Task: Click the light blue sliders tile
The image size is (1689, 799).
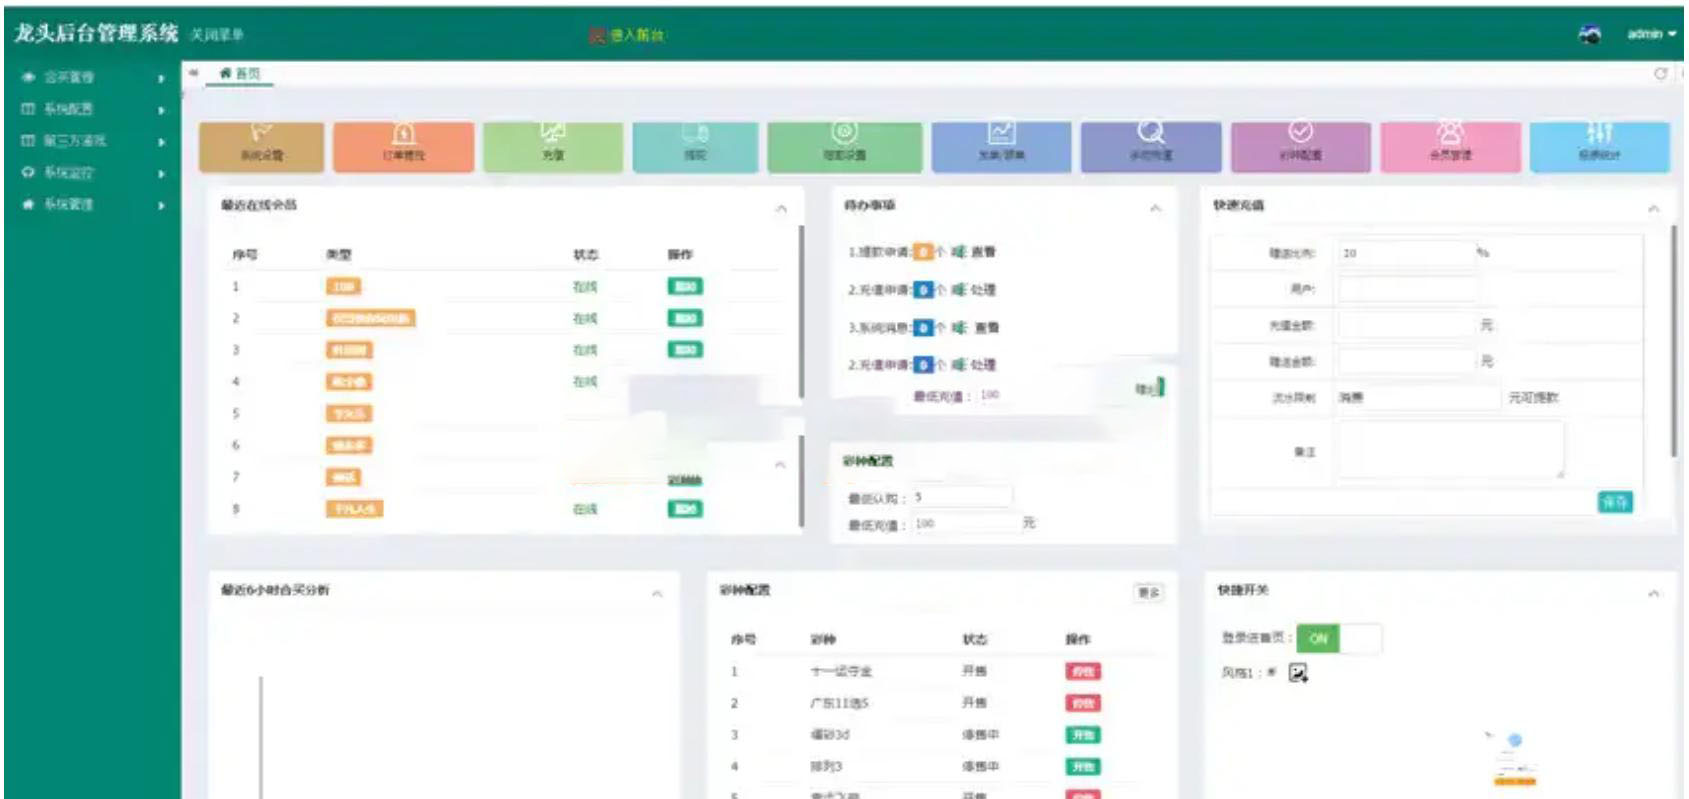Action: (x=1599, y=146)
